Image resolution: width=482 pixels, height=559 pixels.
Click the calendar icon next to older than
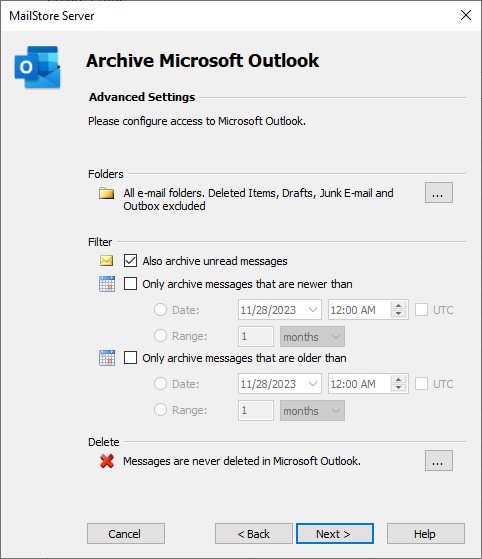pyautogui.click(x=107, y=358)
